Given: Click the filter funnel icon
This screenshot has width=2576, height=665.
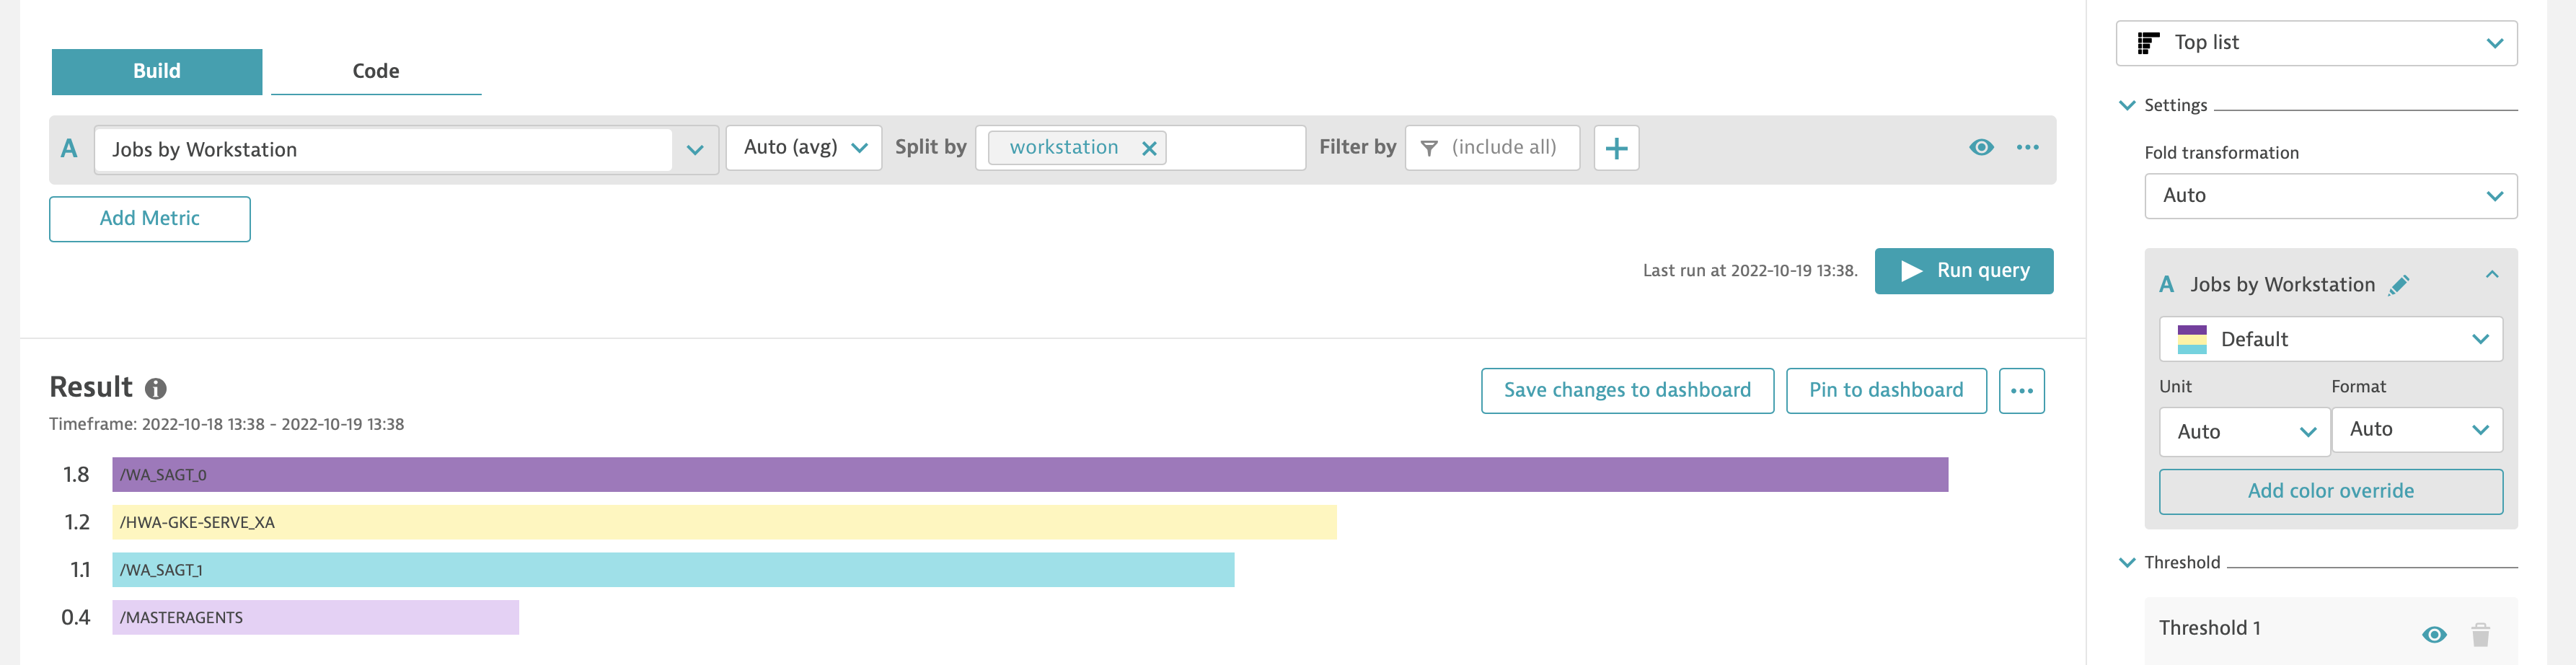Looking at the screenshot, I should tap(1429, 148).
